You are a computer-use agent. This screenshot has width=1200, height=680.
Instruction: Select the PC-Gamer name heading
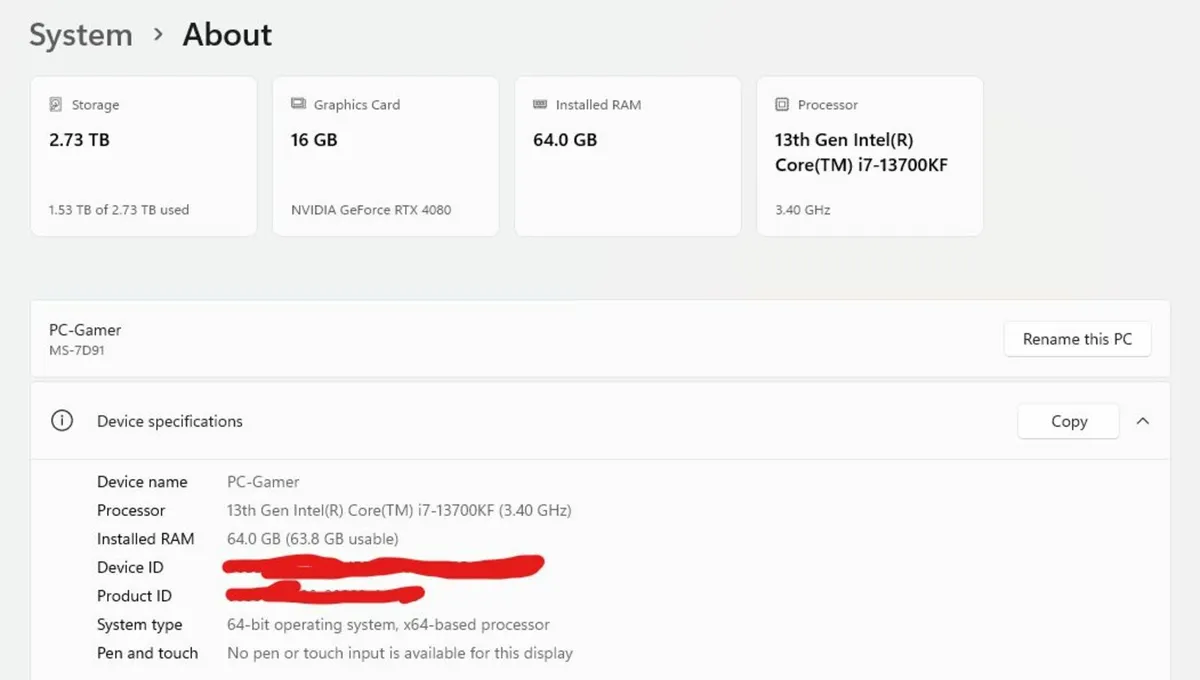(85, 330)
